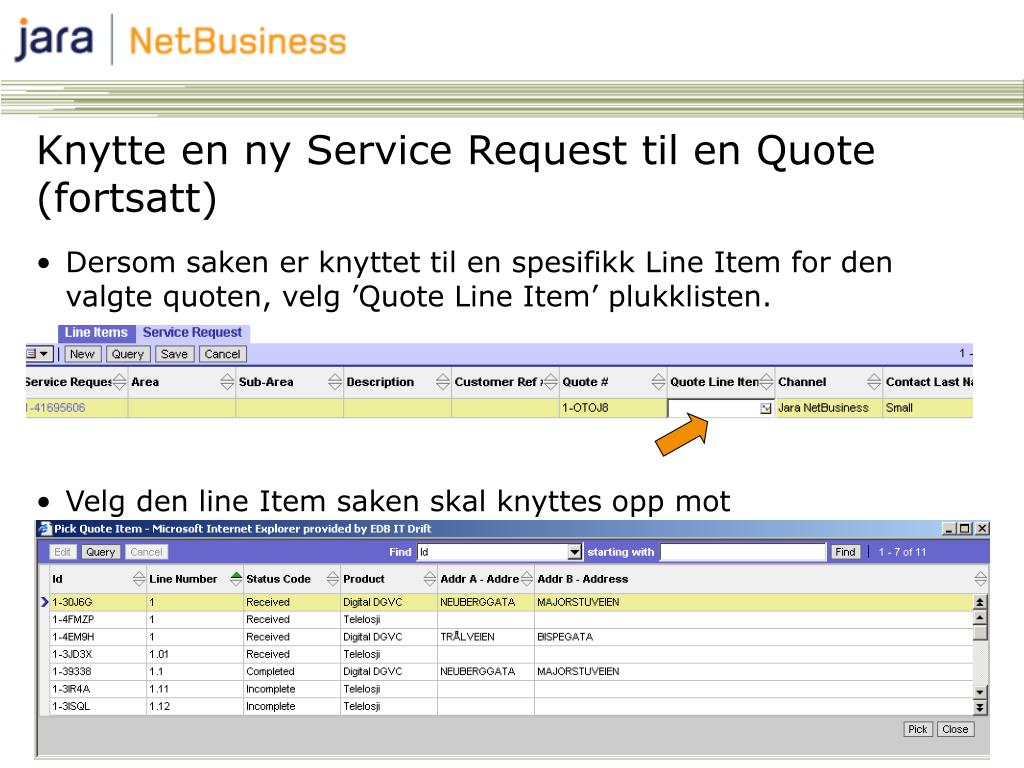Sort by the Area column arrows
The image size is (1024, 768).
click(x=227, y=382)
